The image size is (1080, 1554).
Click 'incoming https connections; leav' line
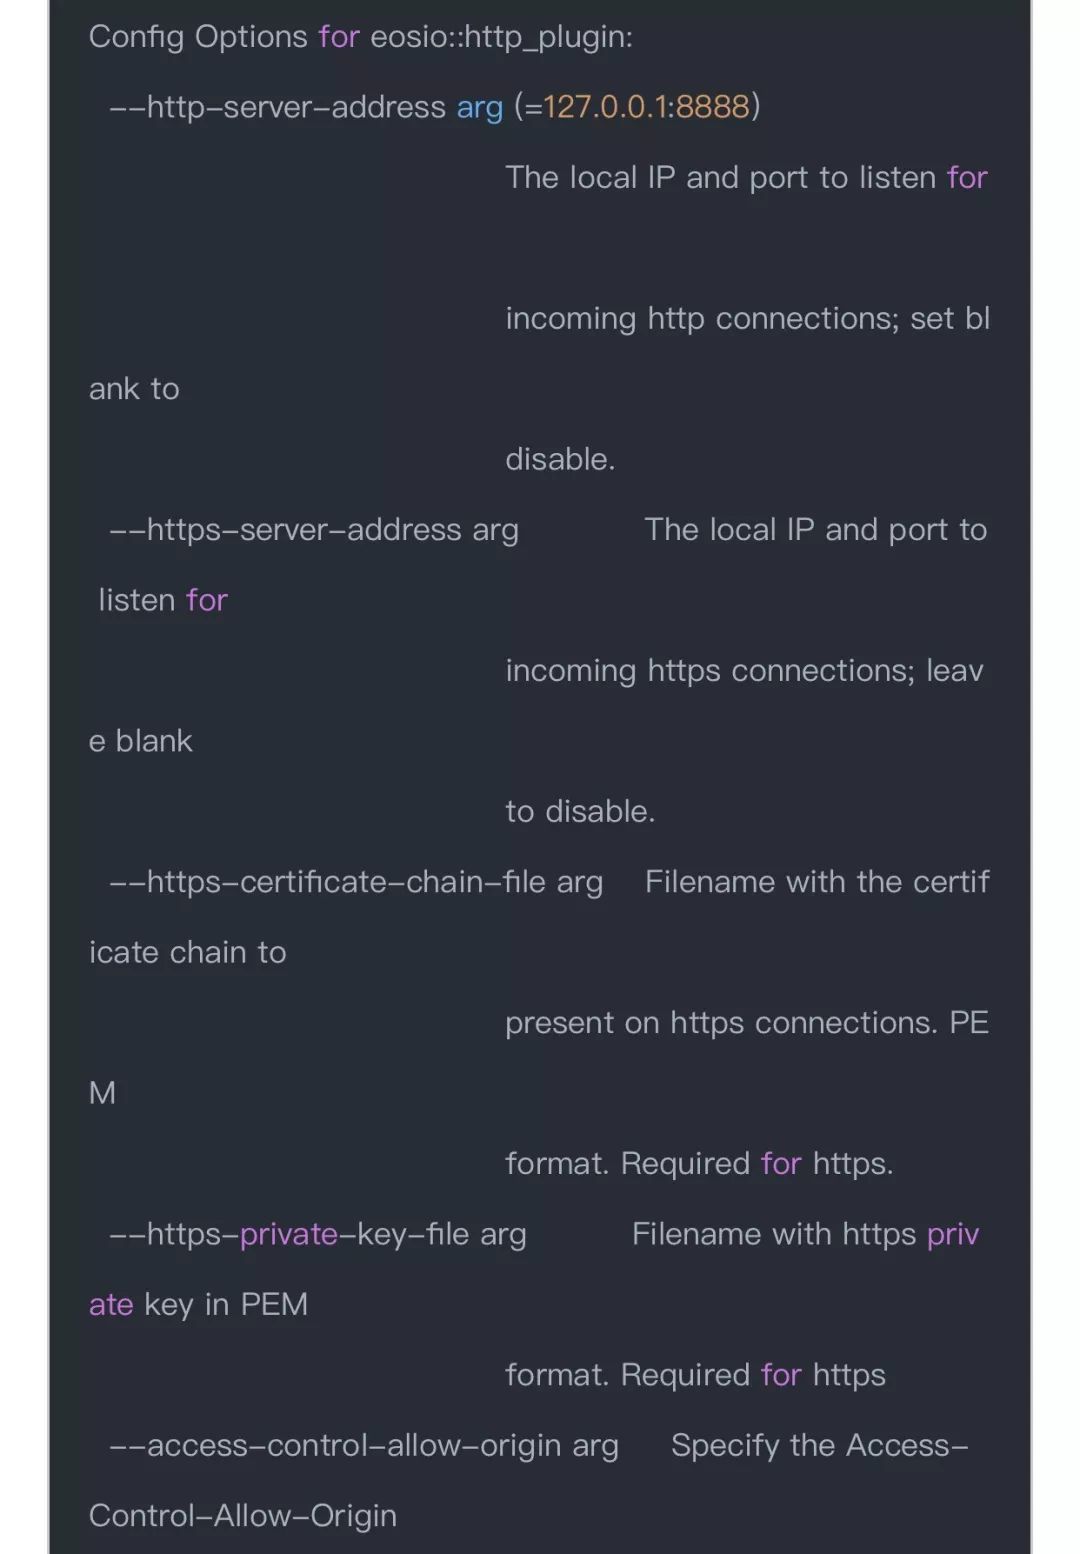point(744,671)
